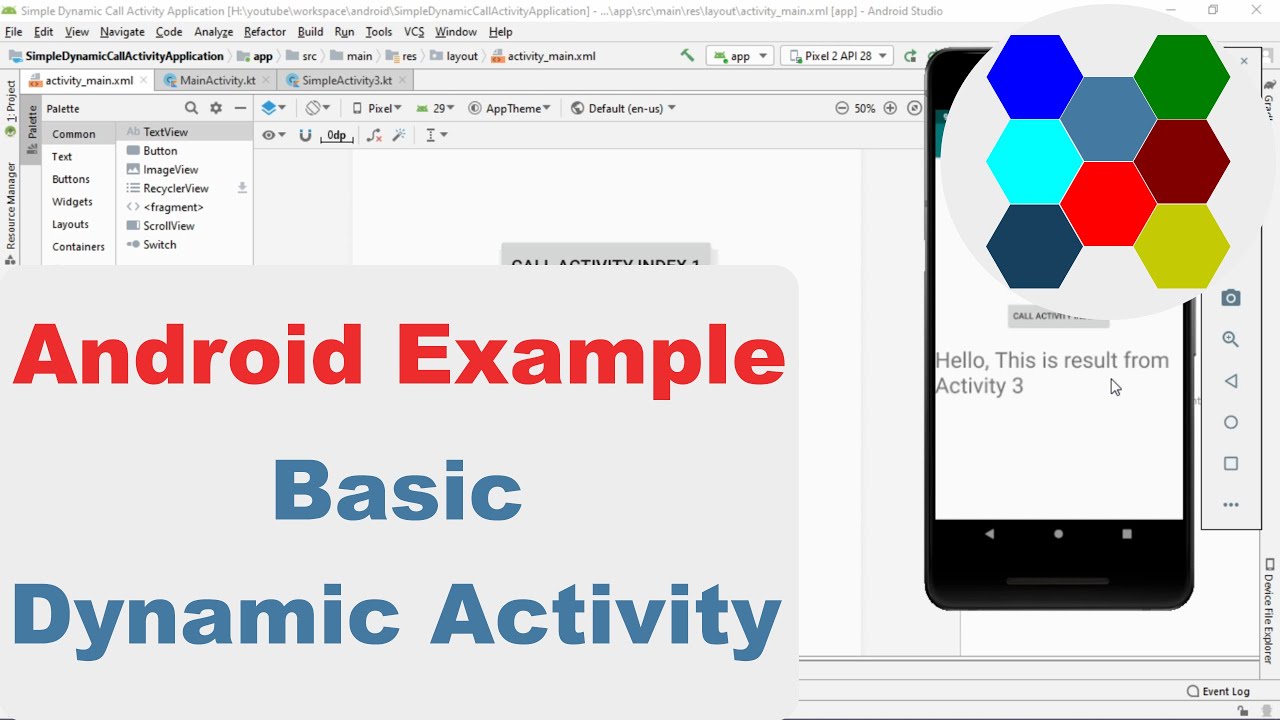Open the Refactor menu
Screen dimensions: 1280x720
click(265, 32)
